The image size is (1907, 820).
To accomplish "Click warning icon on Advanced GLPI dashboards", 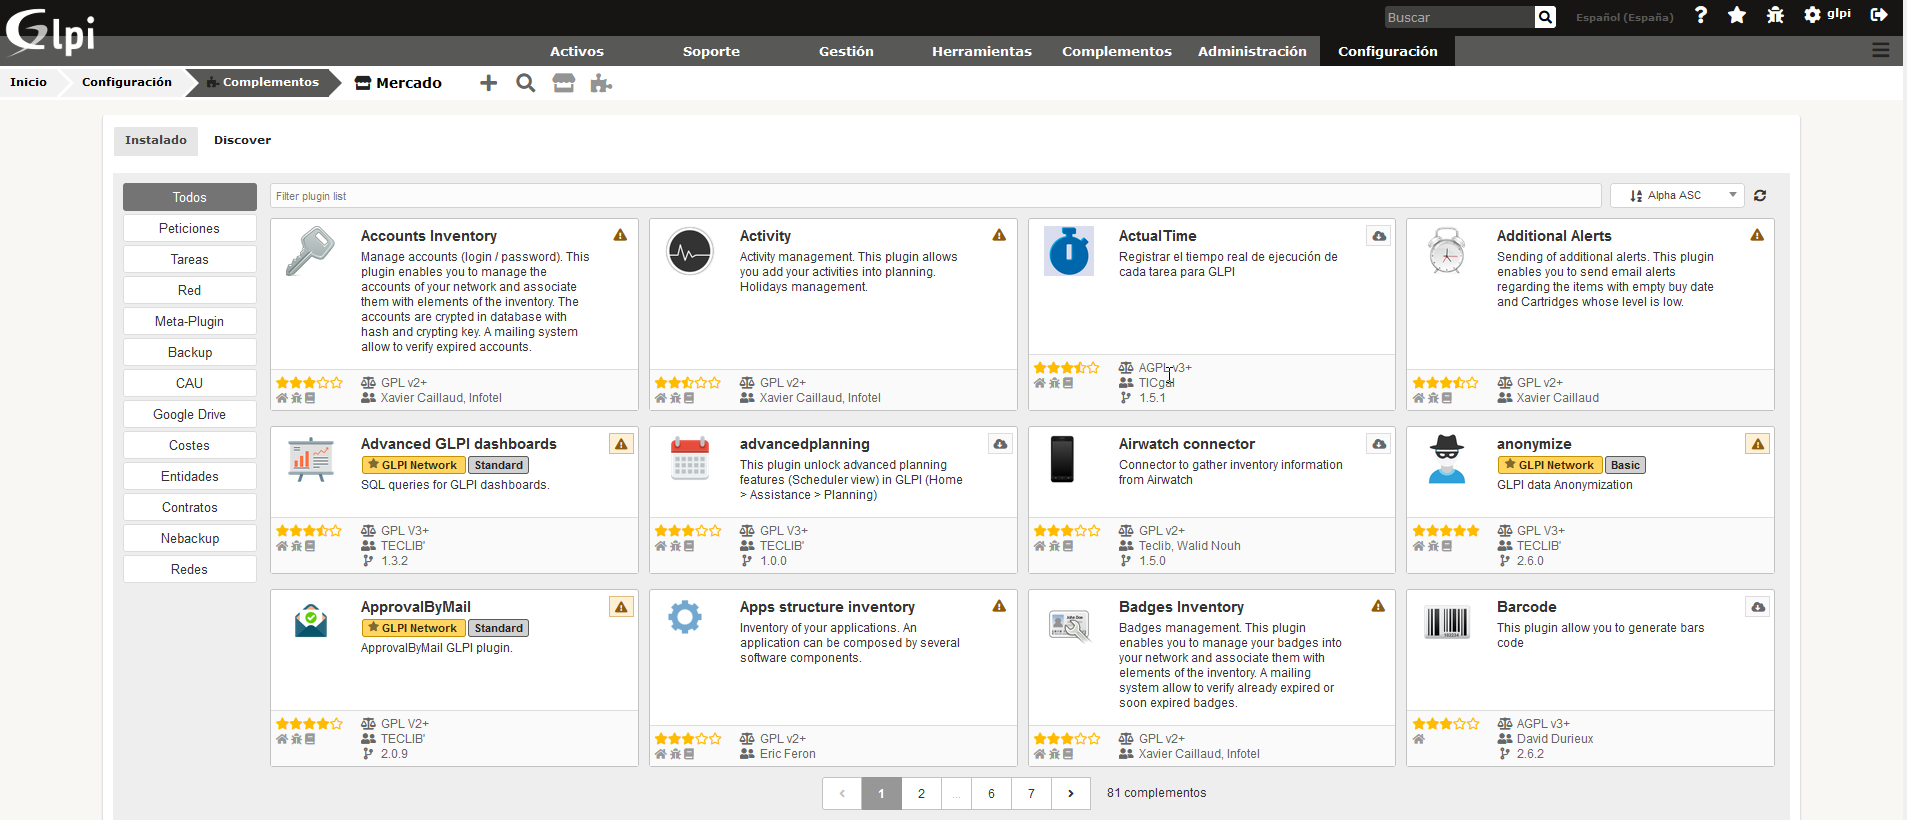I will click(621, 444).
